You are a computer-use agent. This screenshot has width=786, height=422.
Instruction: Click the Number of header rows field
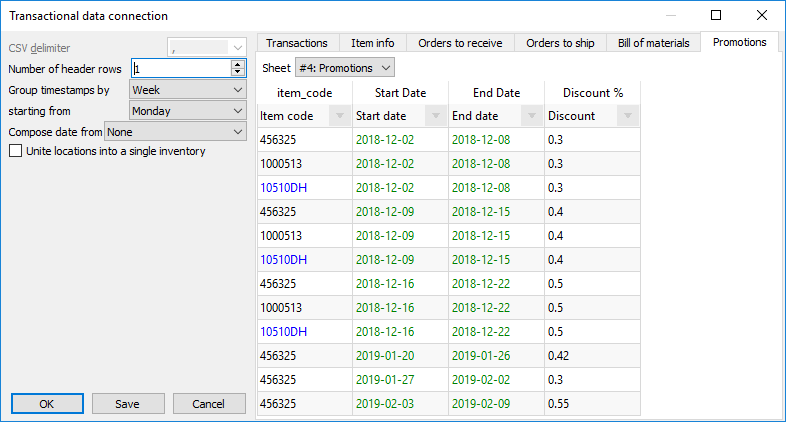180,68
